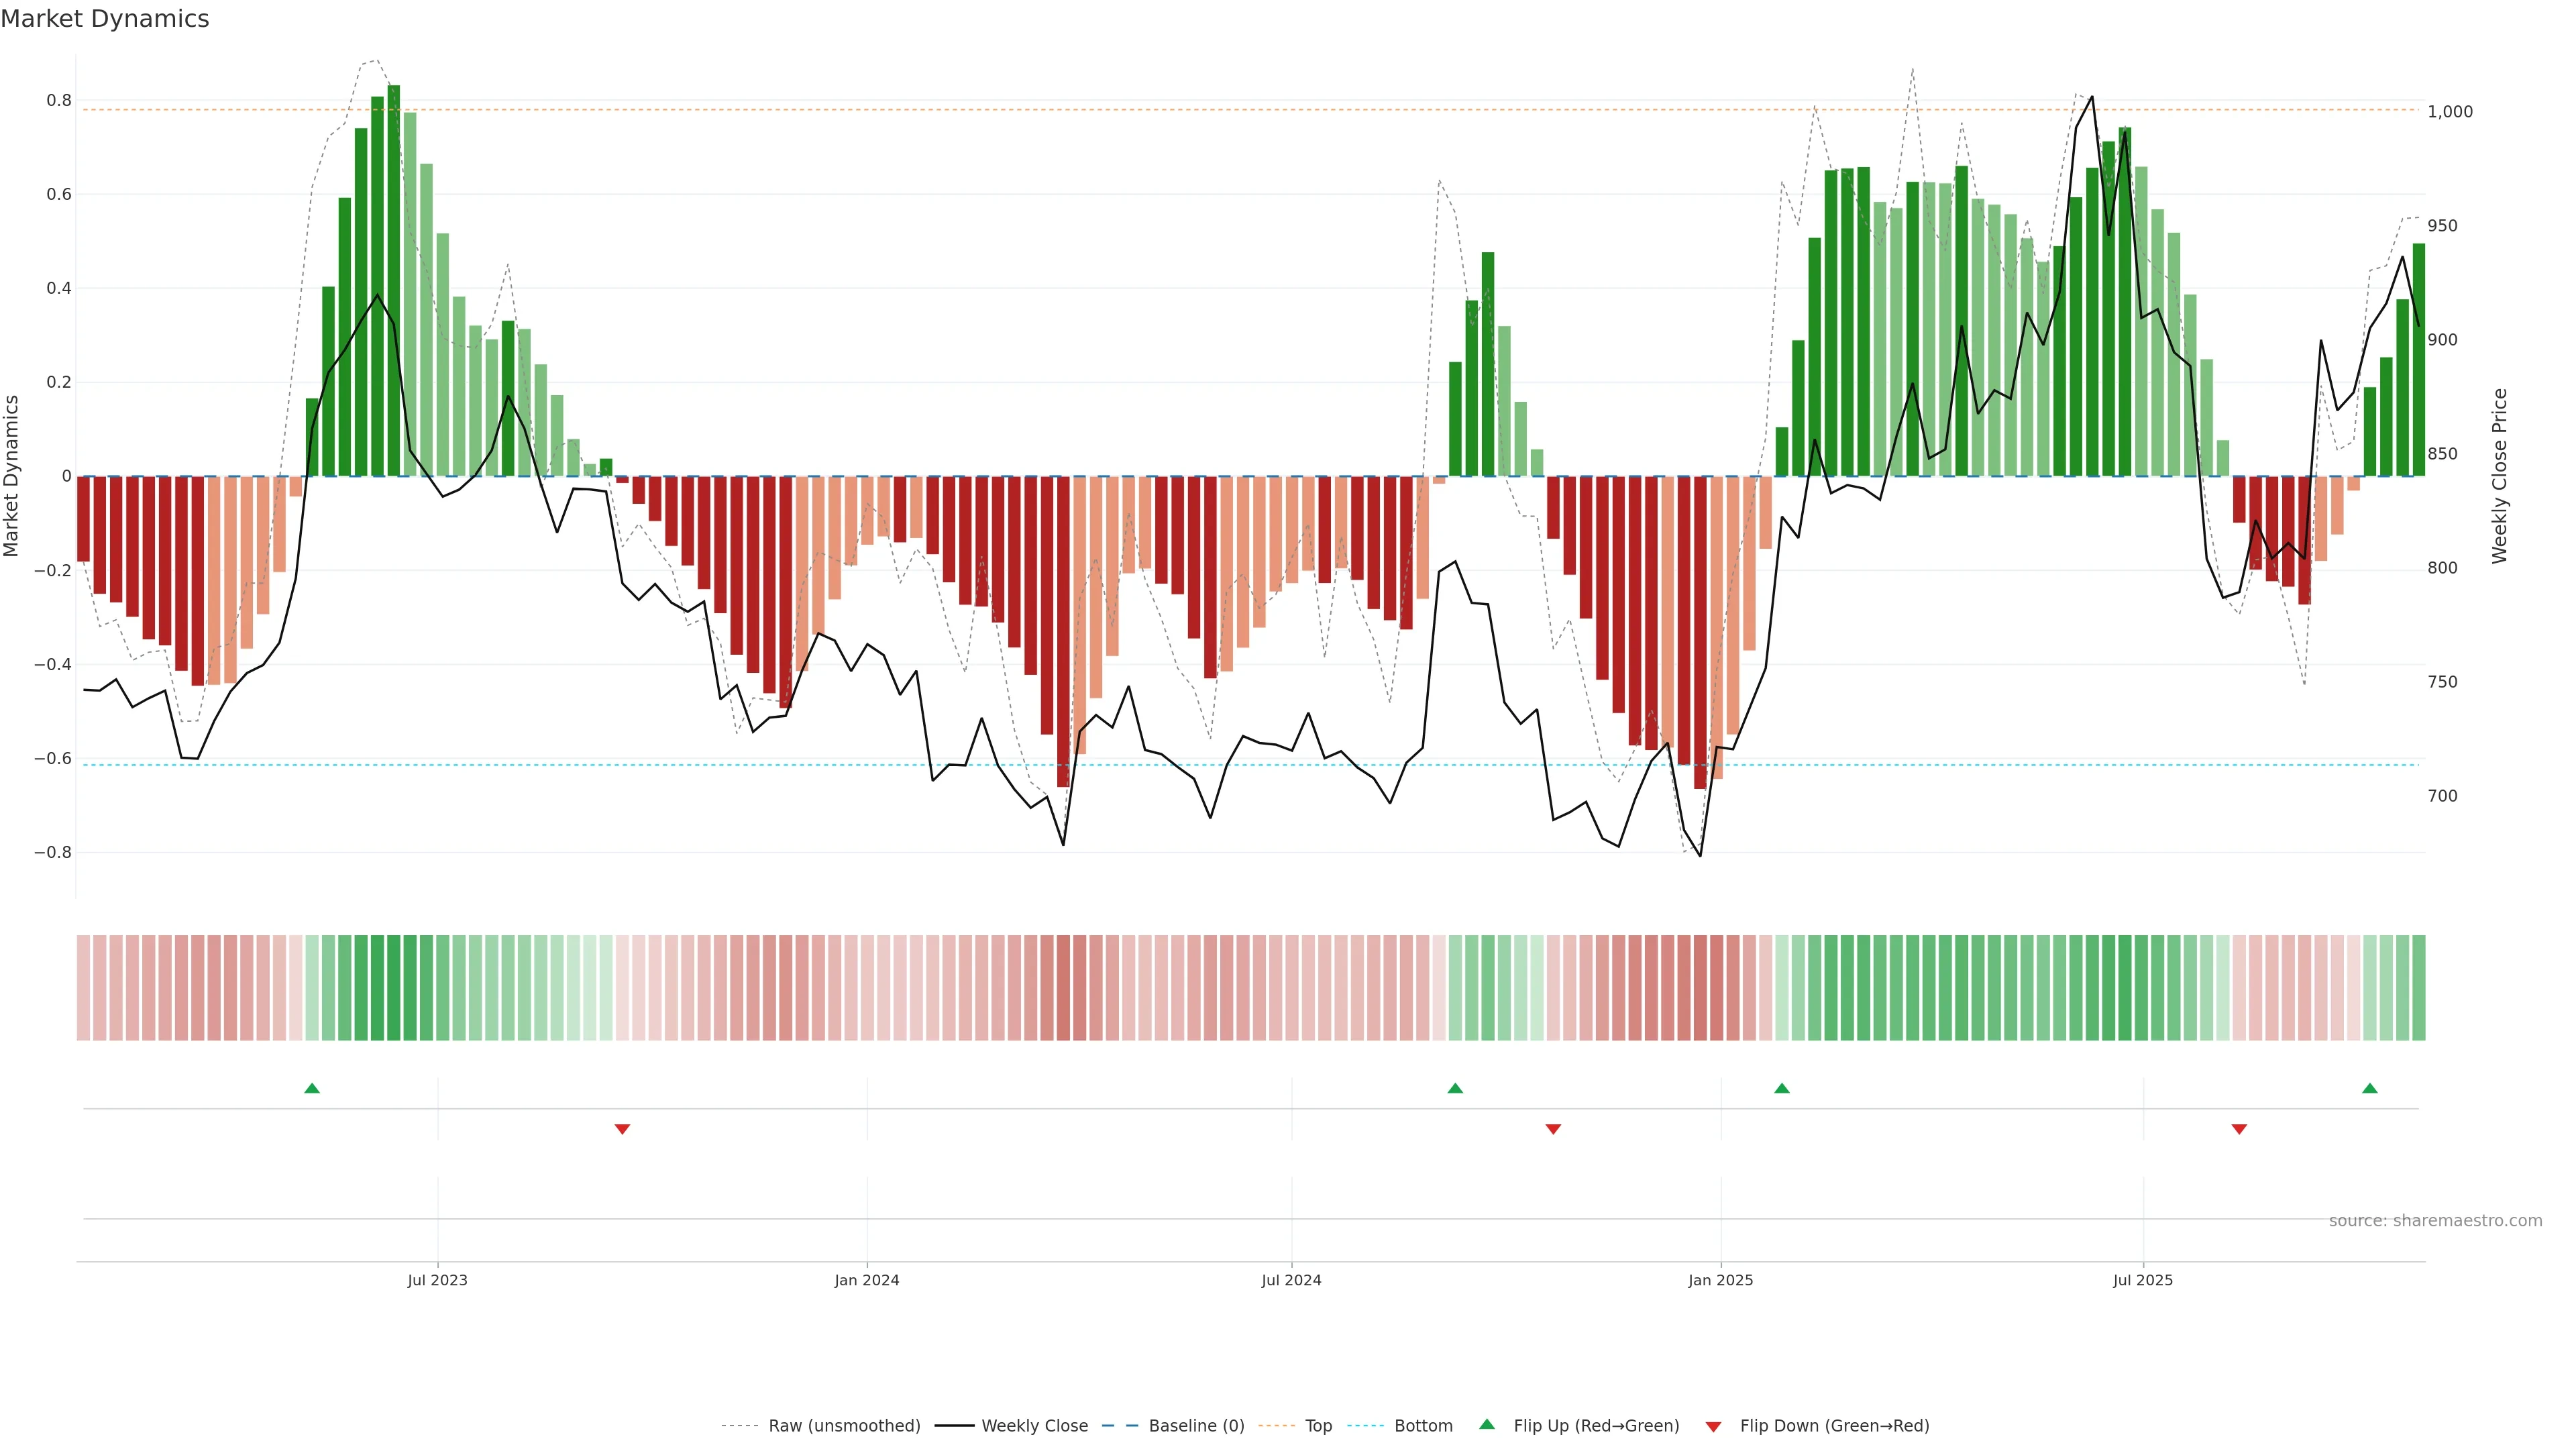Click the red triangle icon in the legend
The image size is (2576, 1449).
pyautogui.click(x=1713, y=1427)
